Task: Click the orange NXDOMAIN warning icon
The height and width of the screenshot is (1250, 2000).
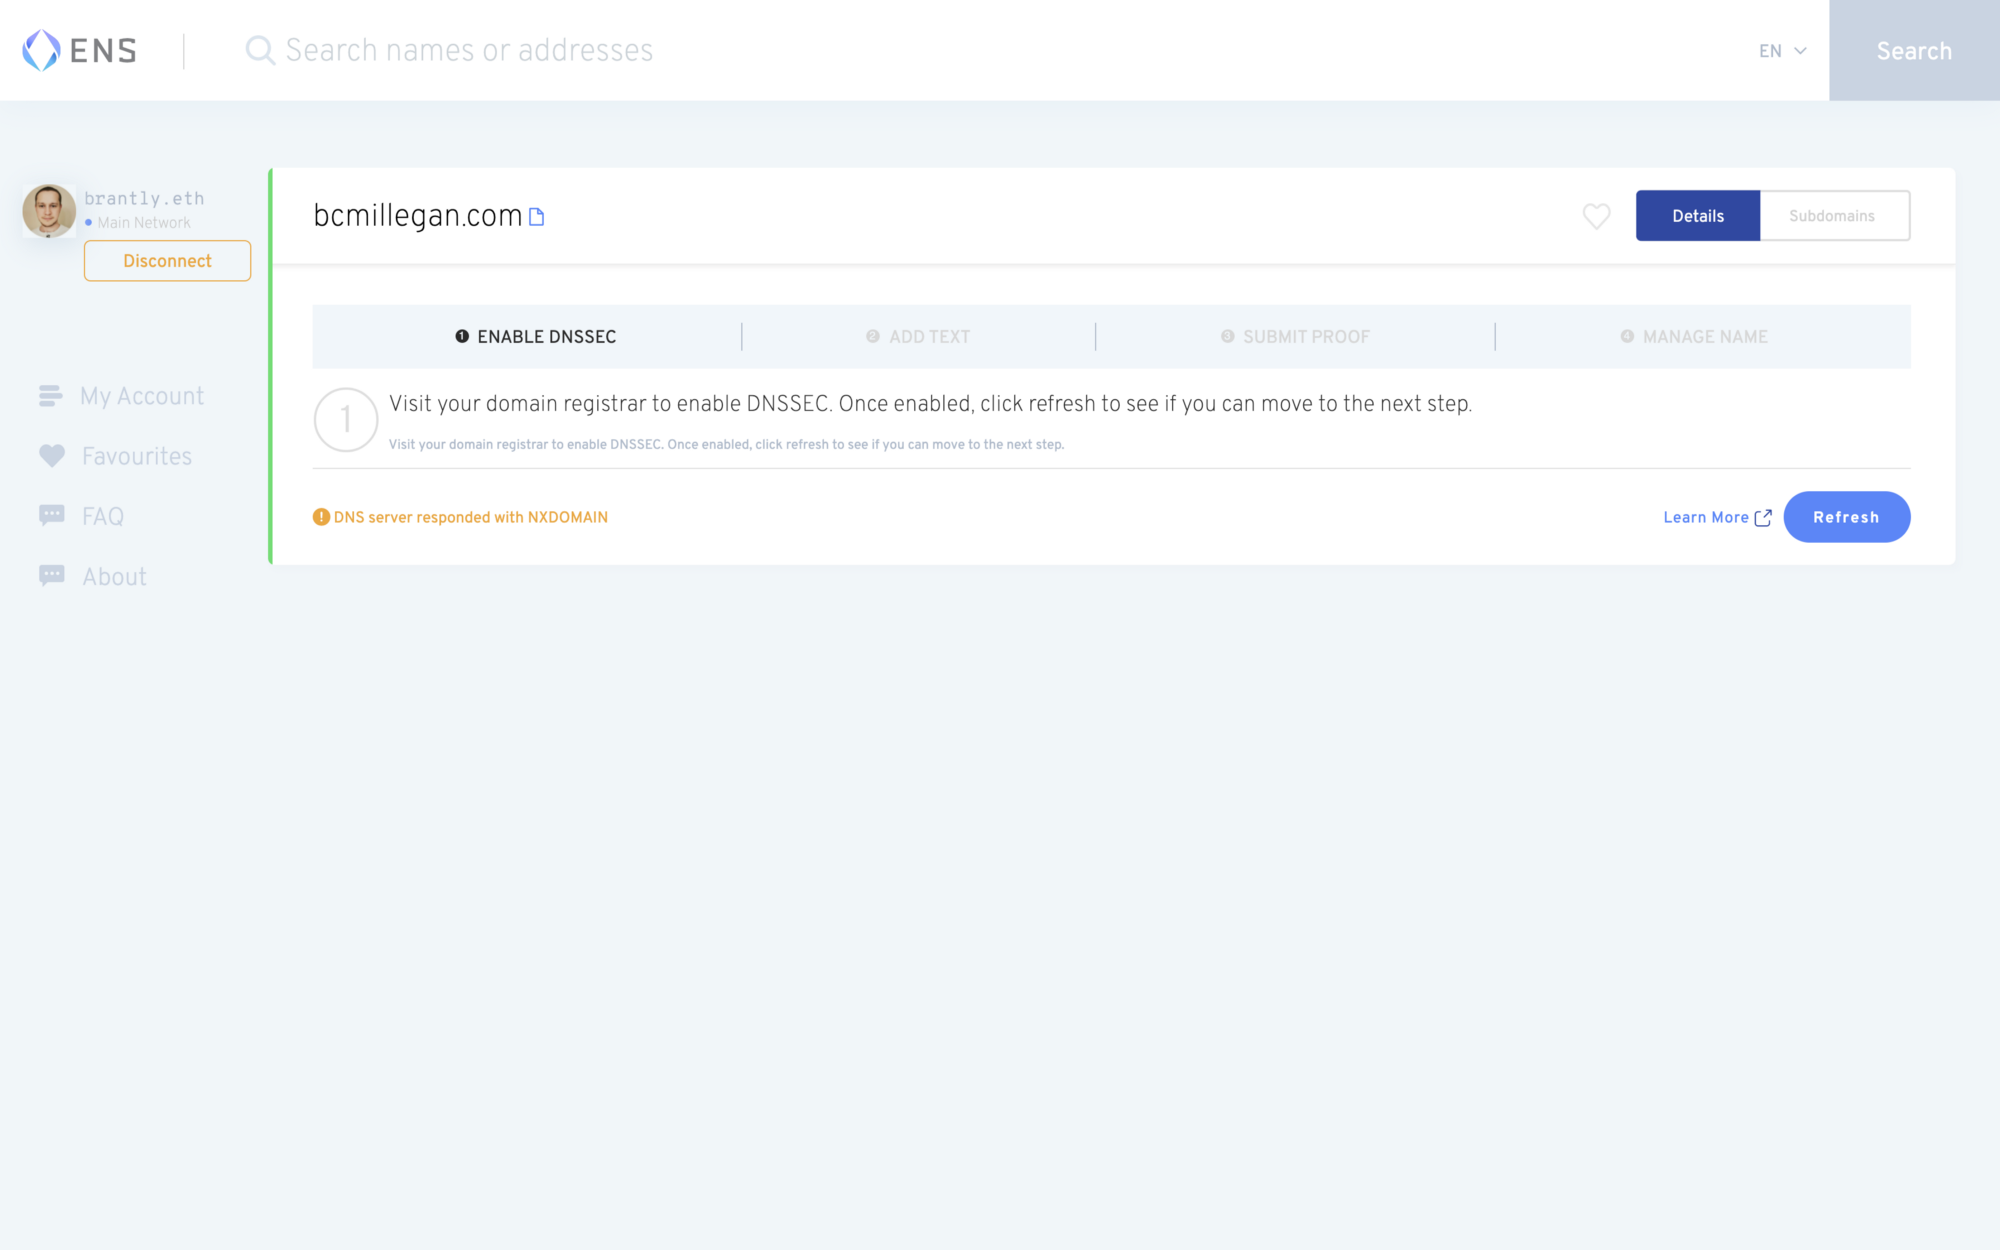Action: point(321,517)
